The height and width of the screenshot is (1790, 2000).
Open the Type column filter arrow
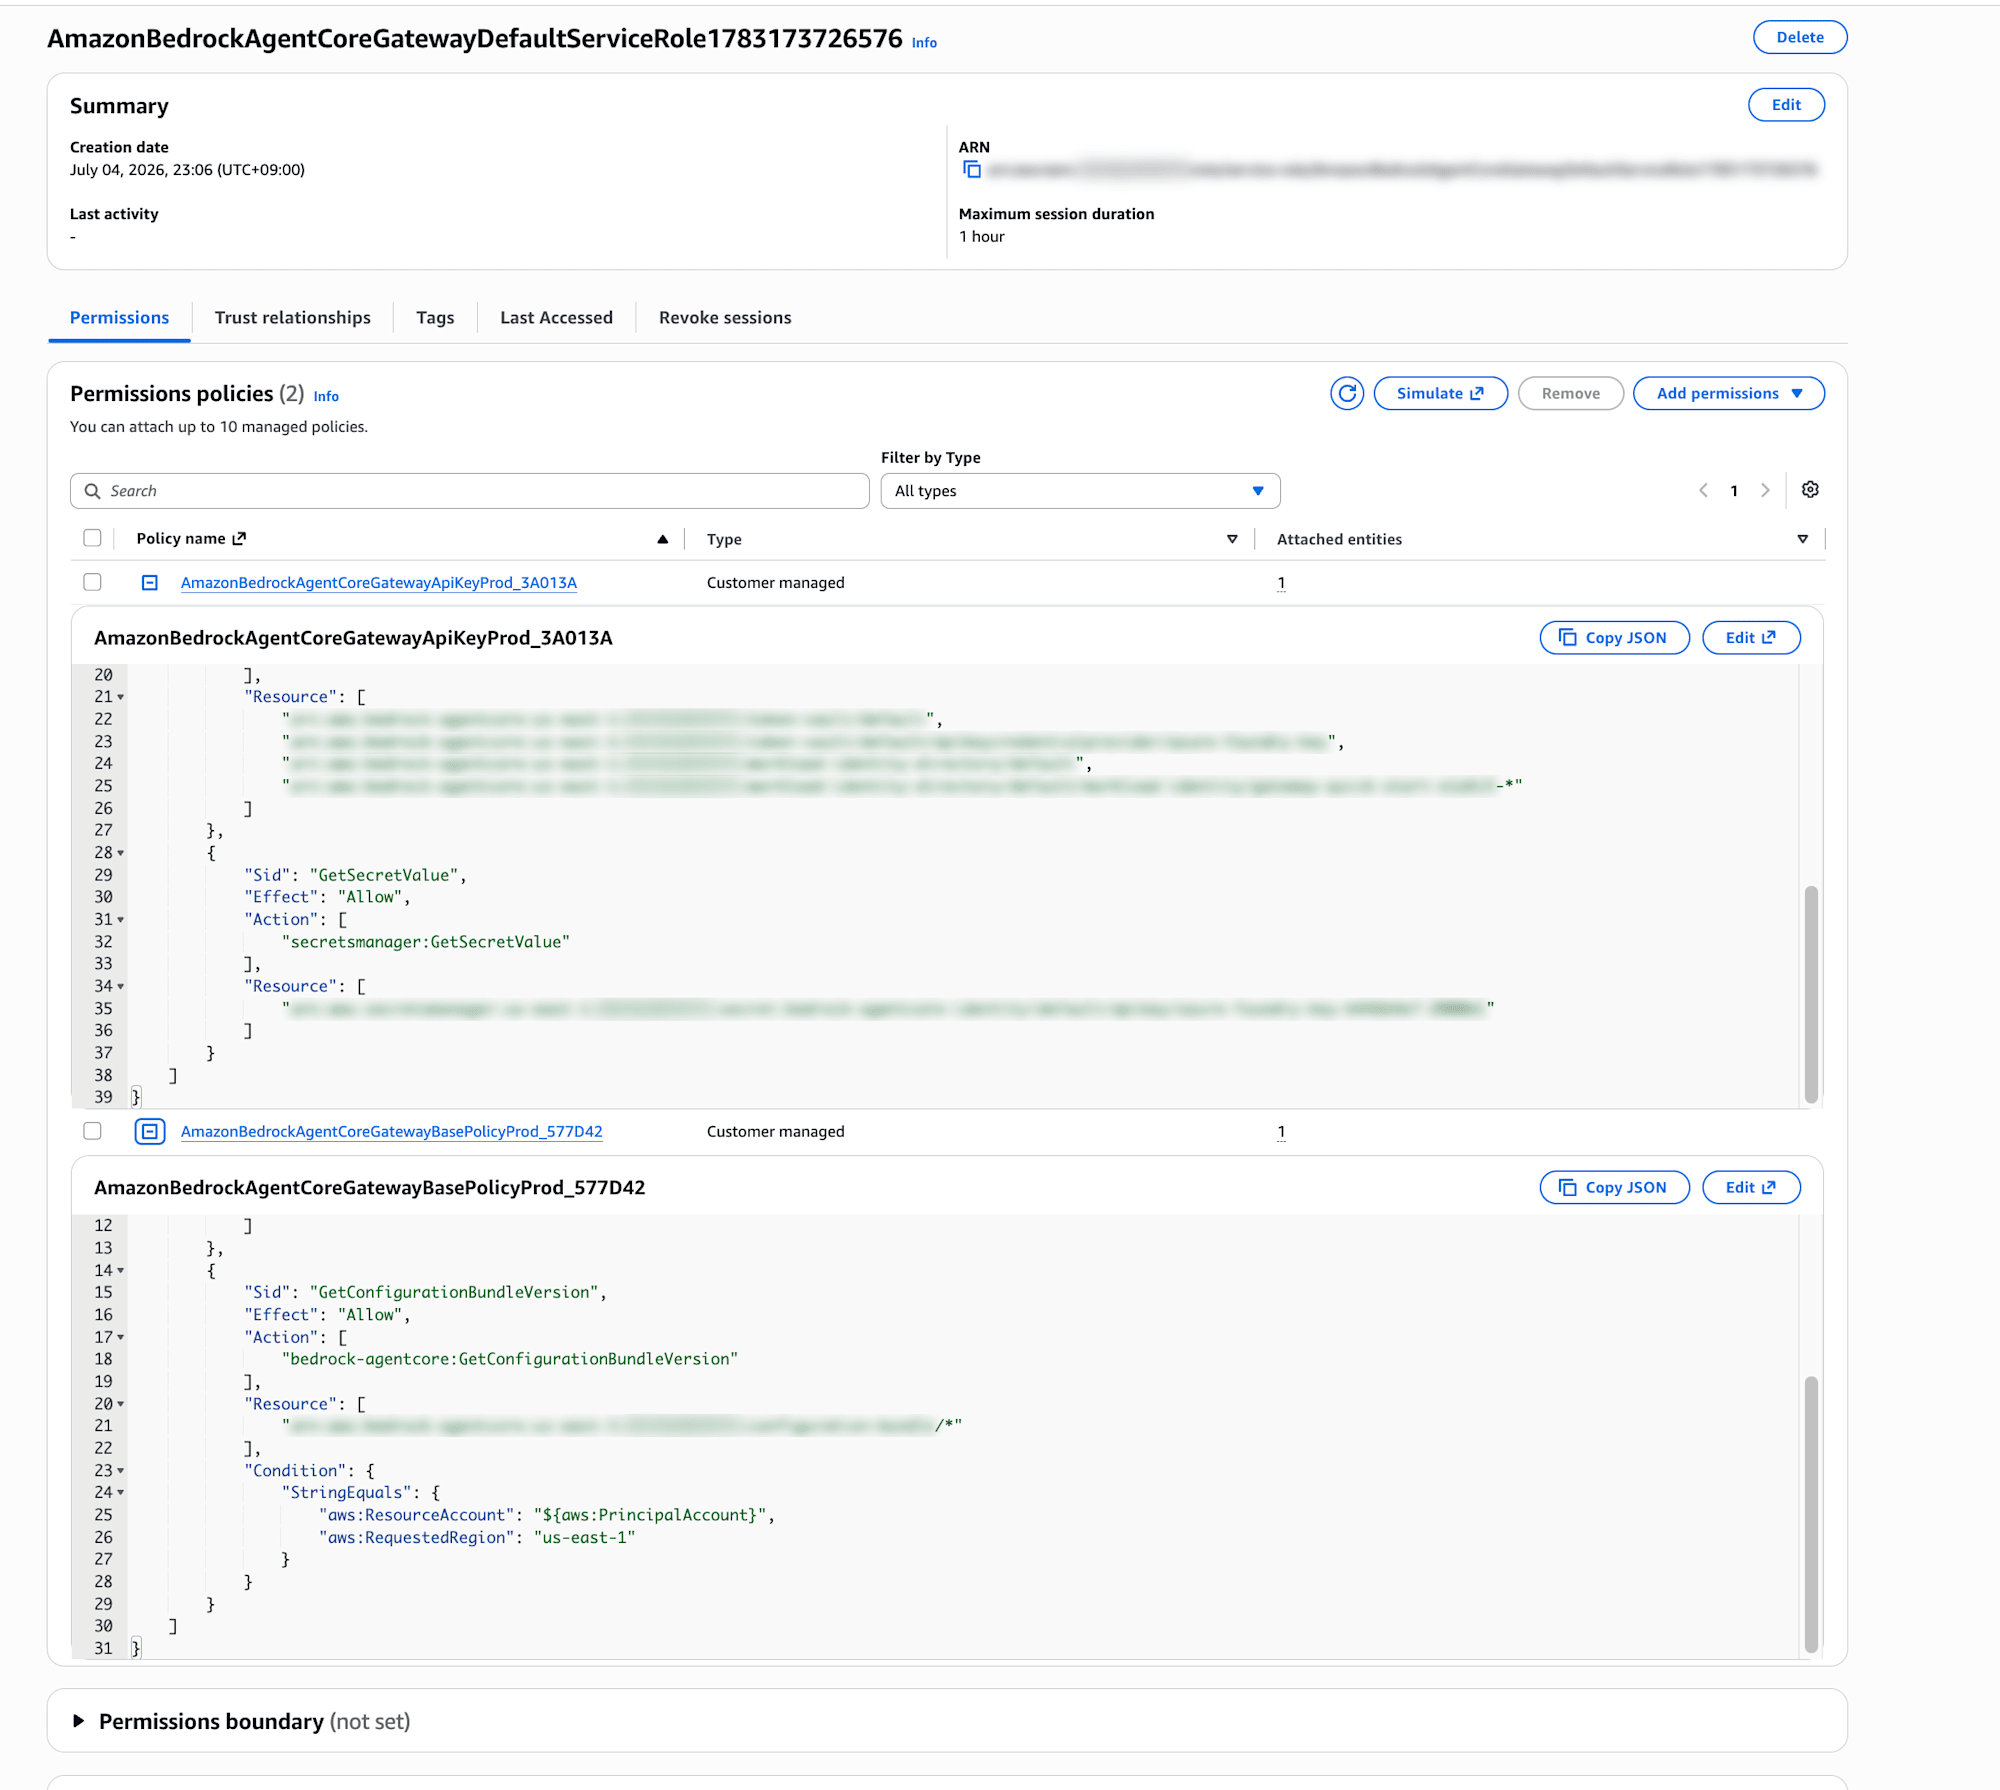[1232, 540]
